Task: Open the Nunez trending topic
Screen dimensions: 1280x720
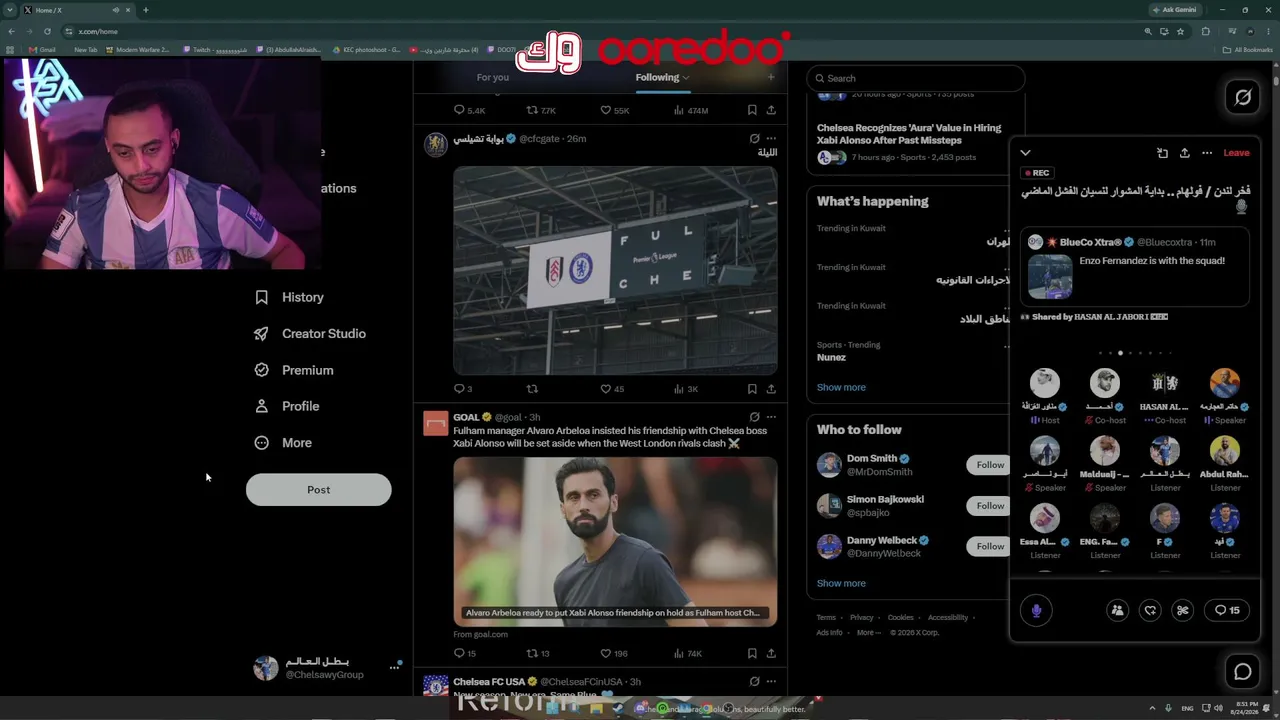Action: coord(831,357)
